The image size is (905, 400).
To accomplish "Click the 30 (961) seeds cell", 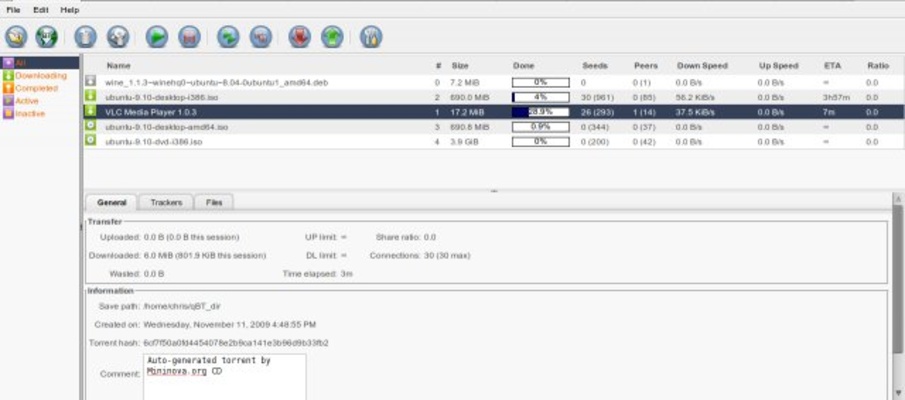I will 597,98.
